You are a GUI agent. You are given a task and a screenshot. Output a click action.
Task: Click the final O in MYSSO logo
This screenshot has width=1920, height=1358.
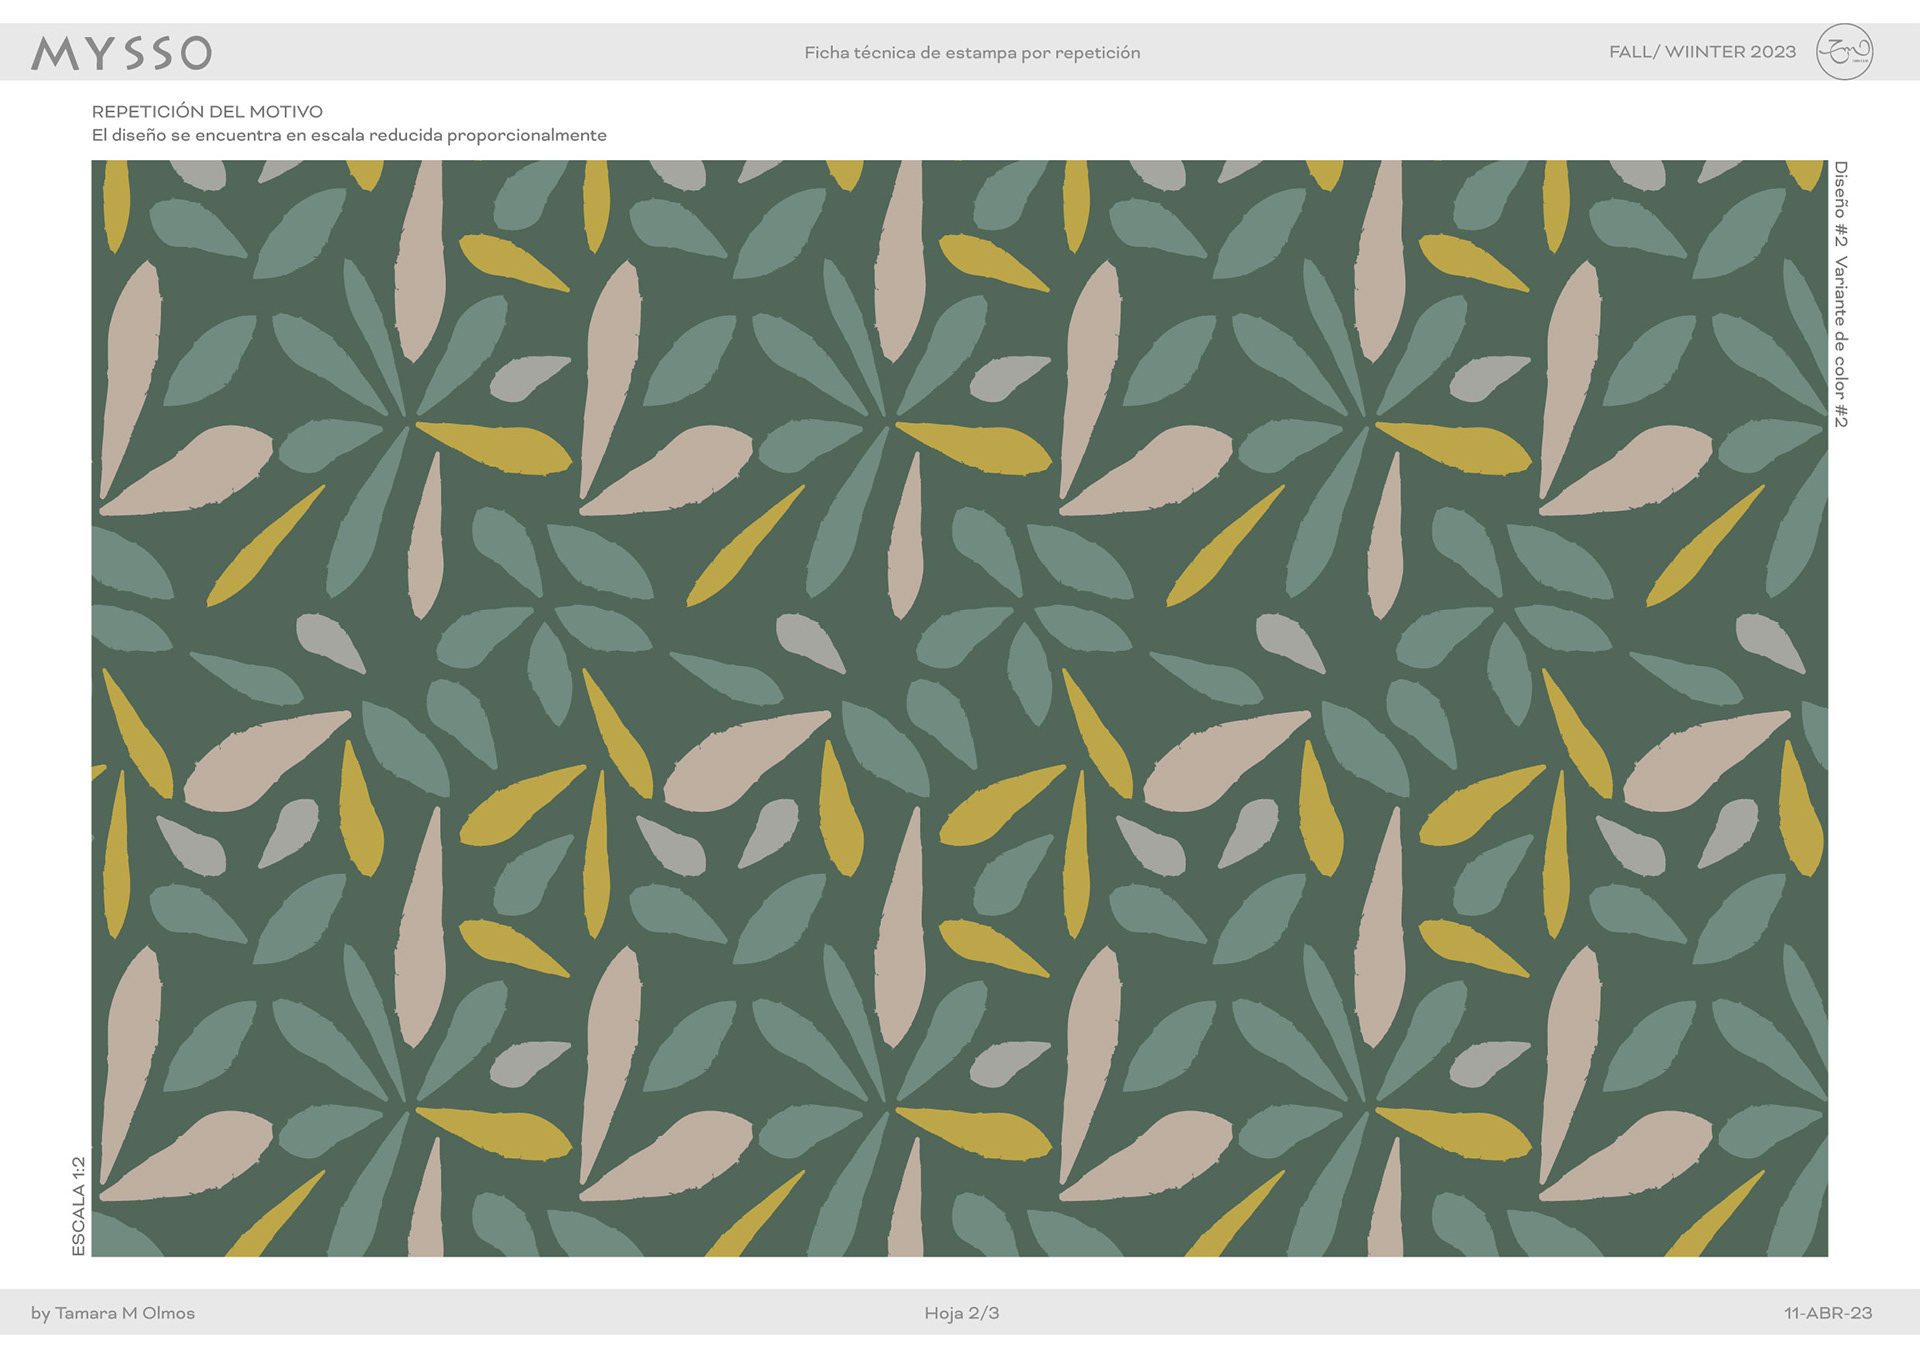click(197, 53)
